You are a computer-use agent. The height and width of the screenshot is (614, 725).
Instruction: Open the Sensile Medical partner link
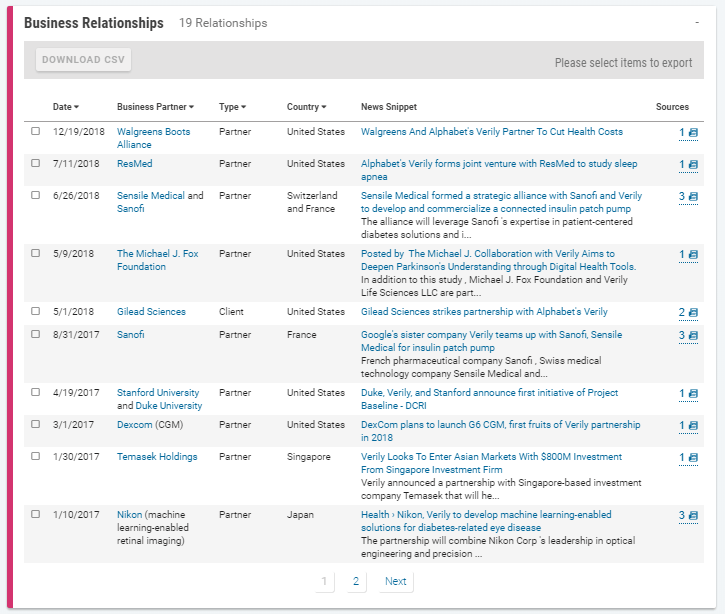(x=151, y=196)
